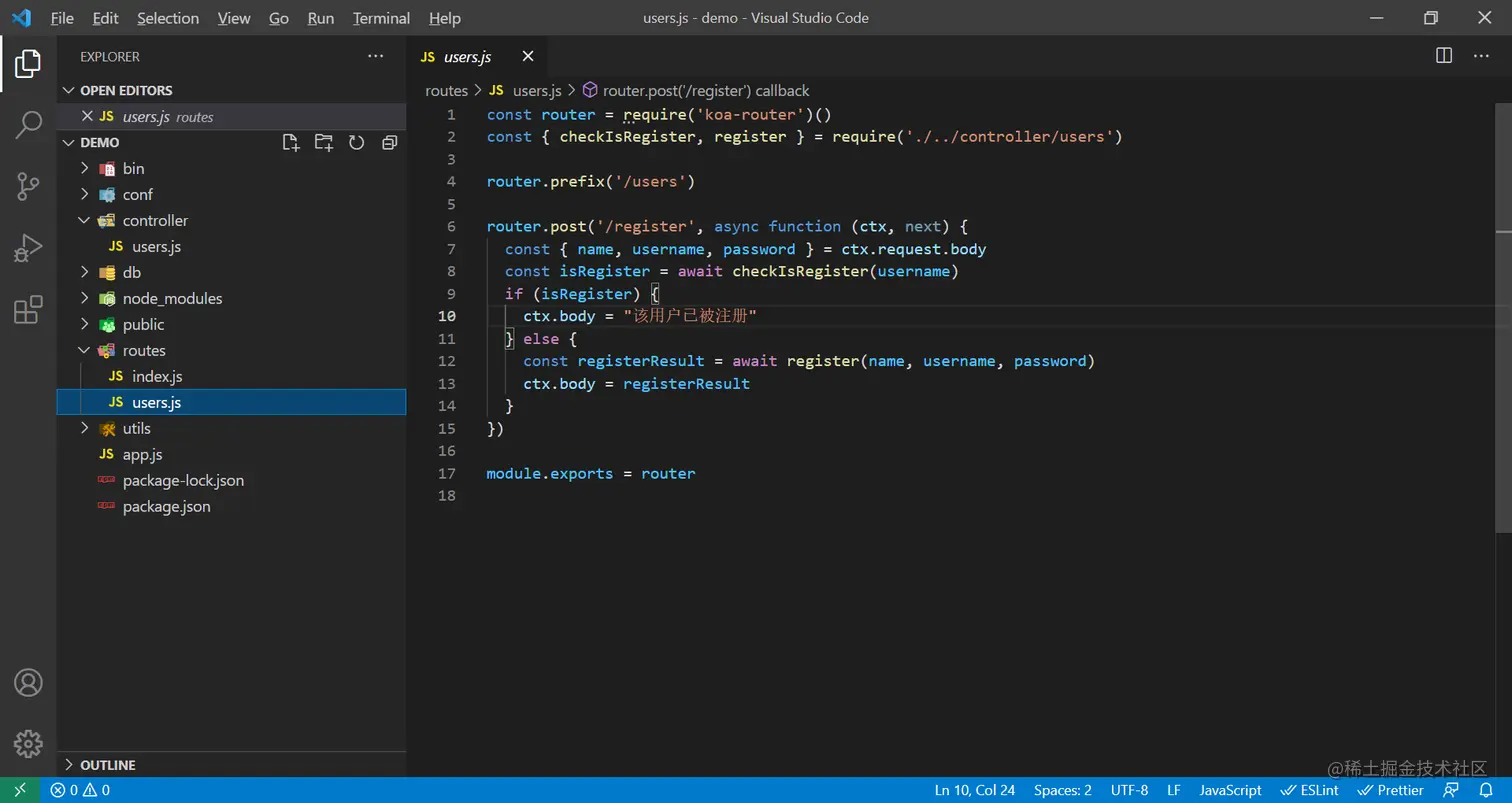Open the Selection menu

[168, 18]
